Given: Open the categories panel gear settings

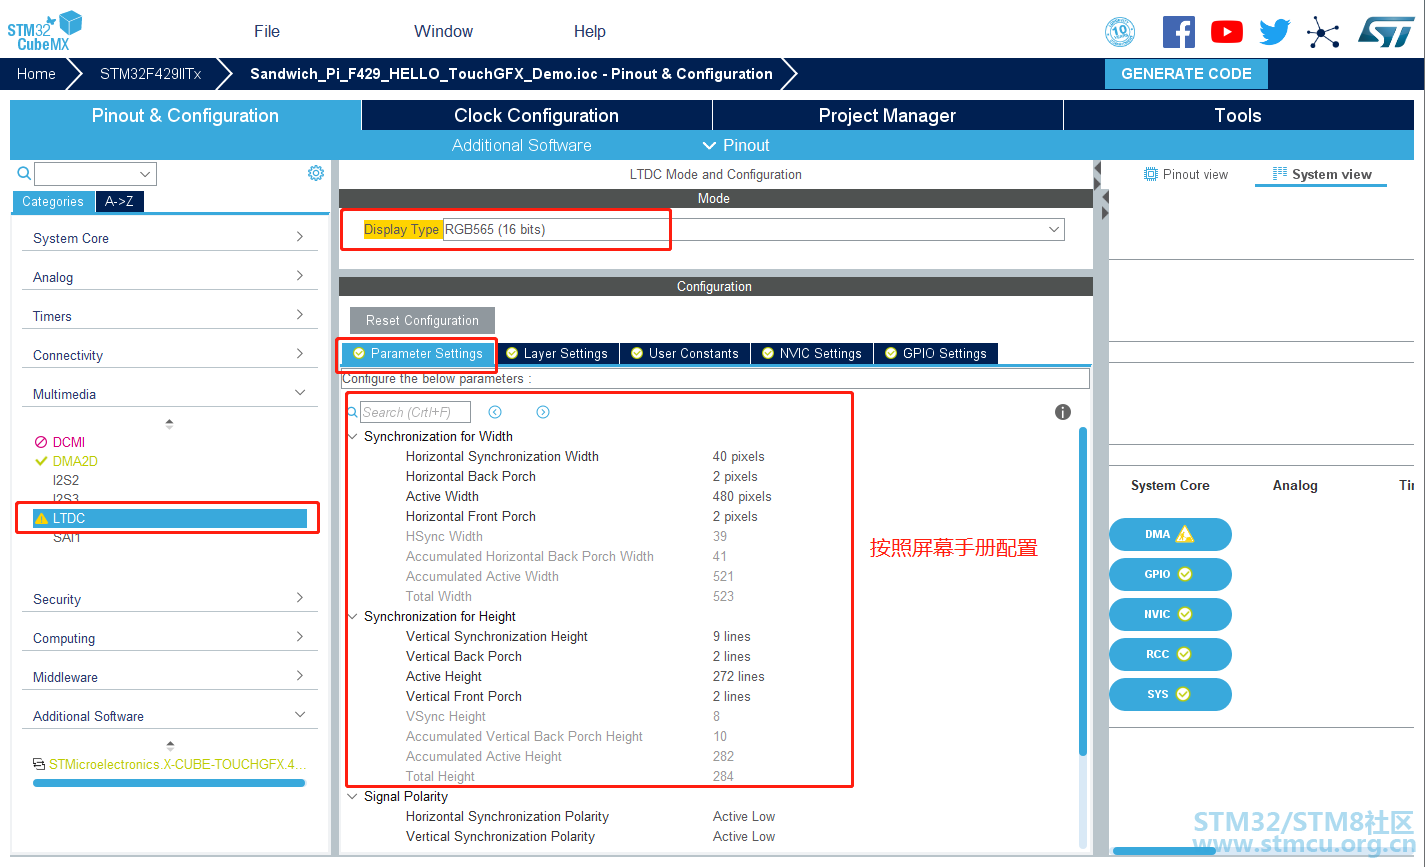Looking at the screenshot, I should (x=316, y=173).
